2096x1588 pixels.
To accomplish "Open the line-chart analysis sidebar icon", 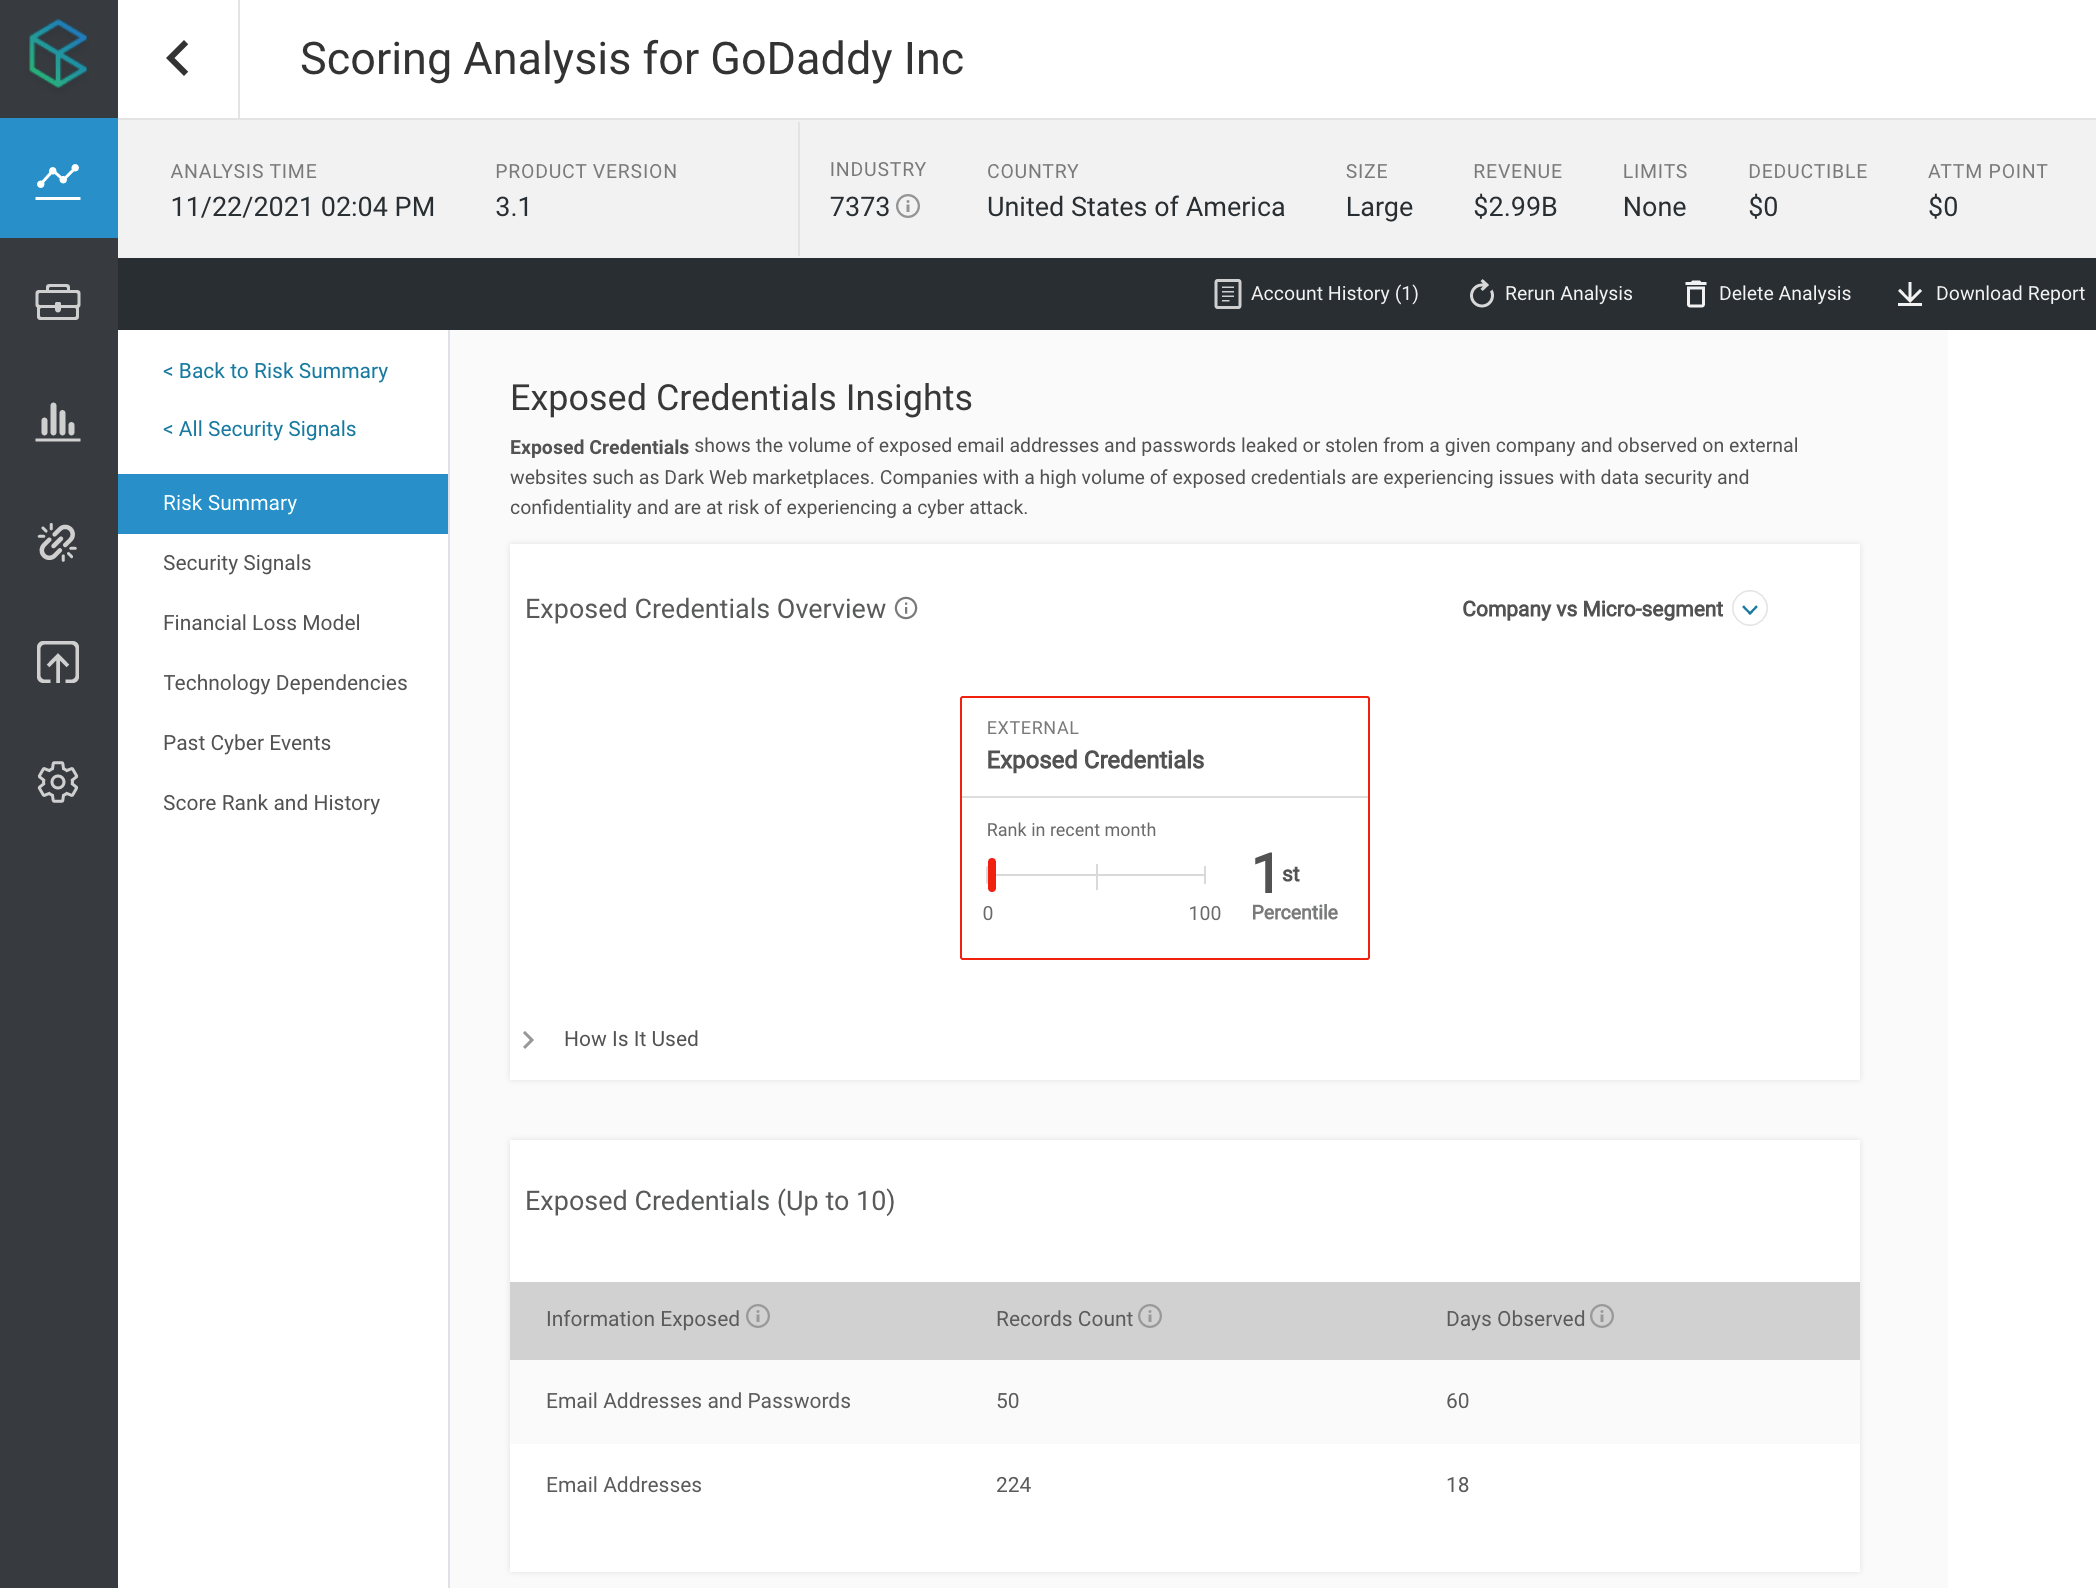I will click(58, 181).
